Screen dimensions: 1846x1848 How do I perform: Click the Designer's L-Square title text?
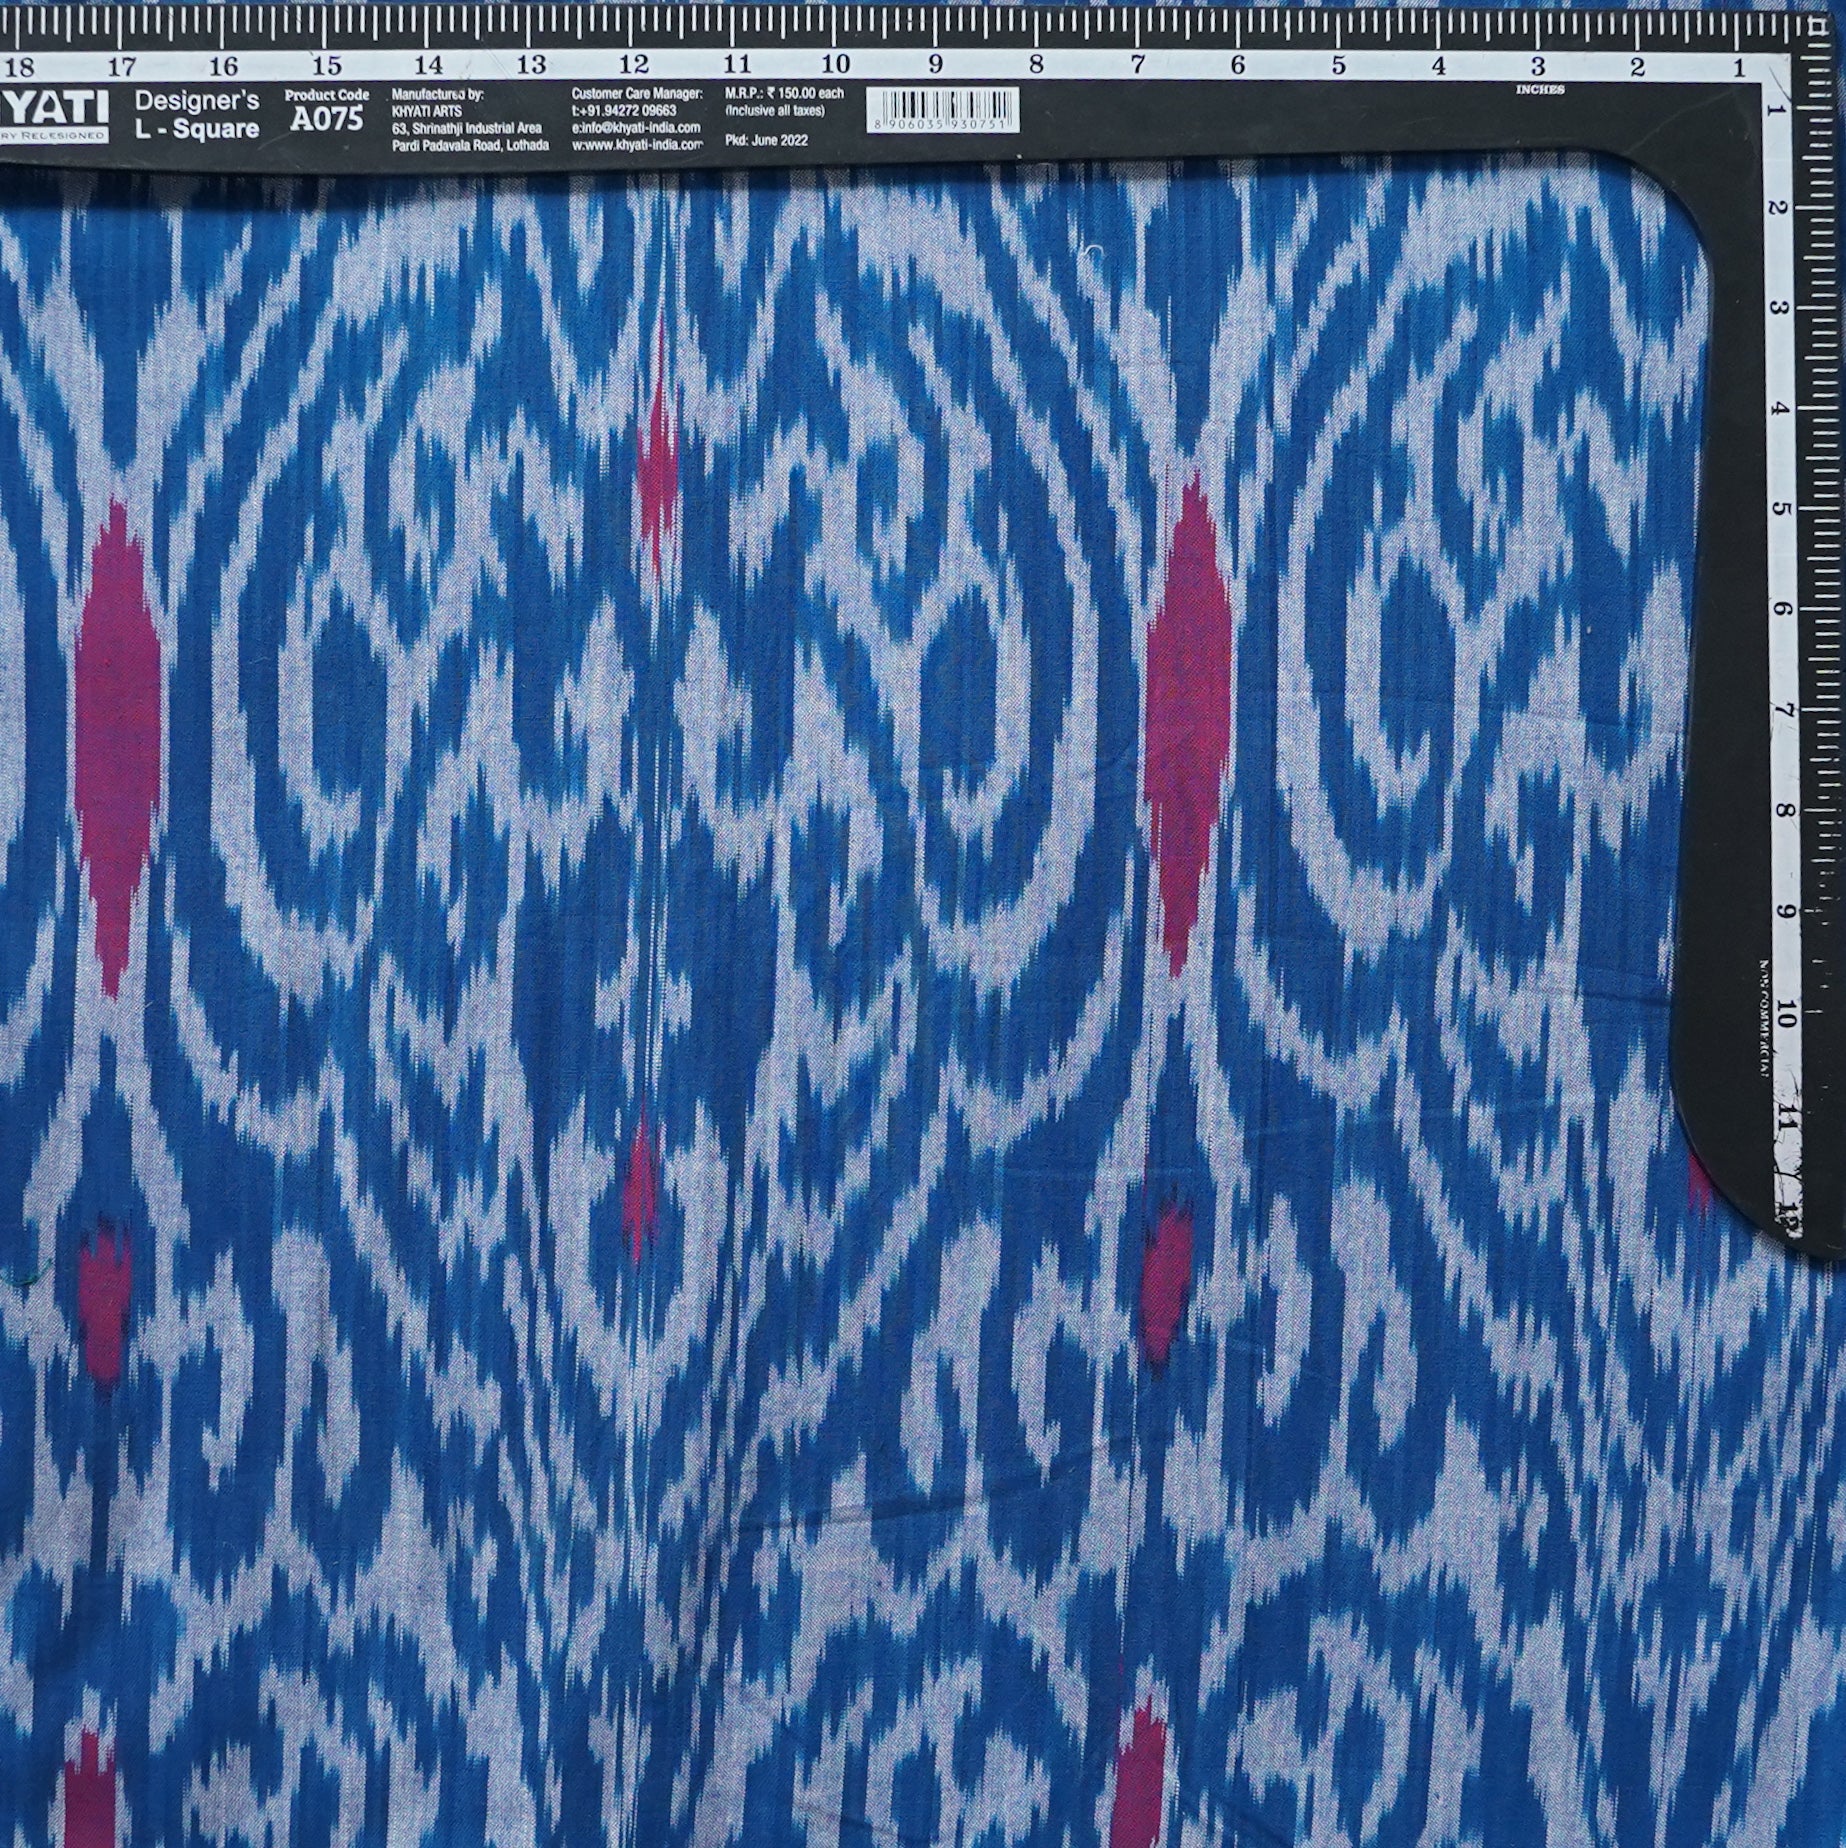pyautogui.click(x=197, y=114)
